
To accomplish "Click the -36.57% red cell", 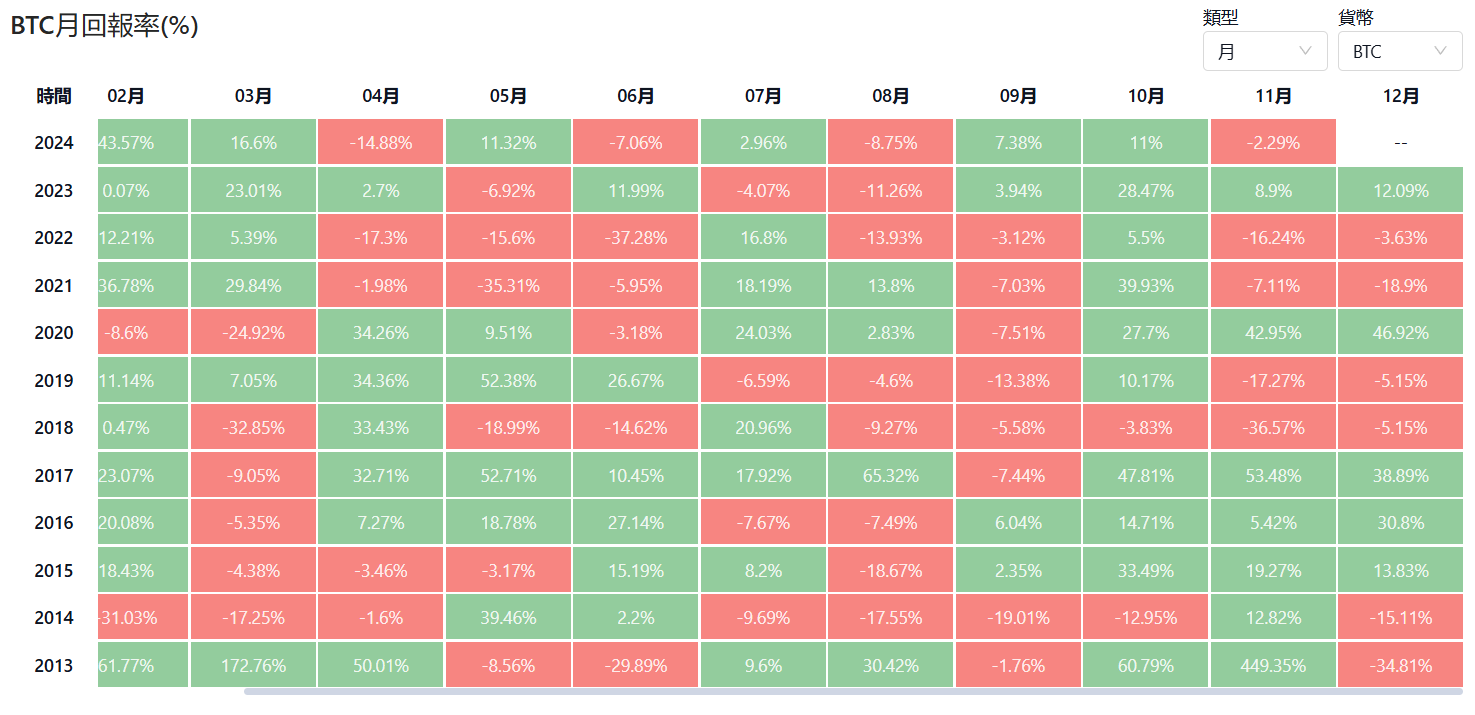I will pos(1273,428).
